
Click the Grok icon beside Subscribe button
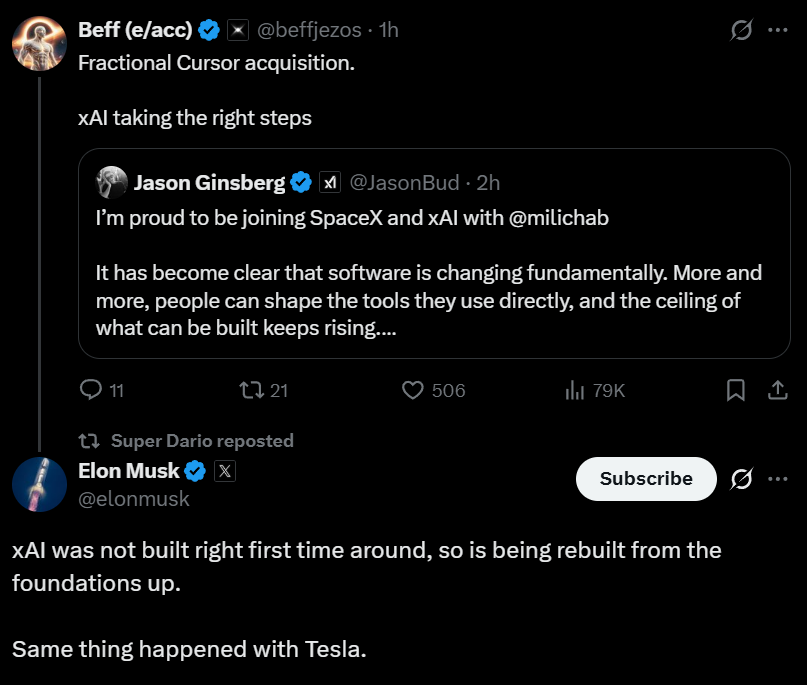741,479
